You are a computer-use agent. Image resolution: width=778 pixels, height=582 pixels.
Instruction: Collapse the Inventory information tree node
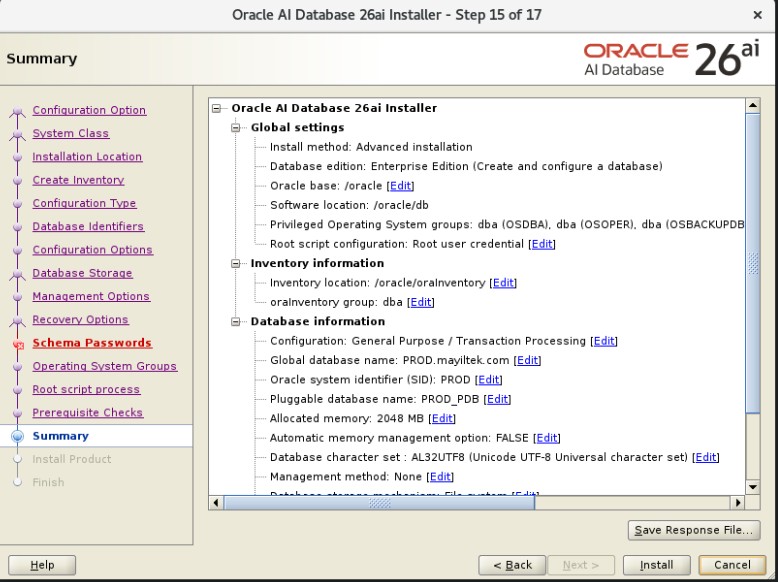236,263
